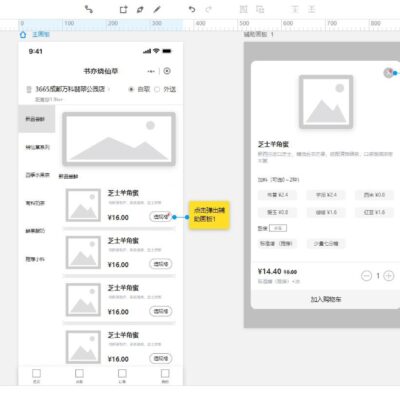This screenshot has width=400, height=400.
Task: Click the blue connector dot on the 选规格 button
Action: click(x=174, y=217)
